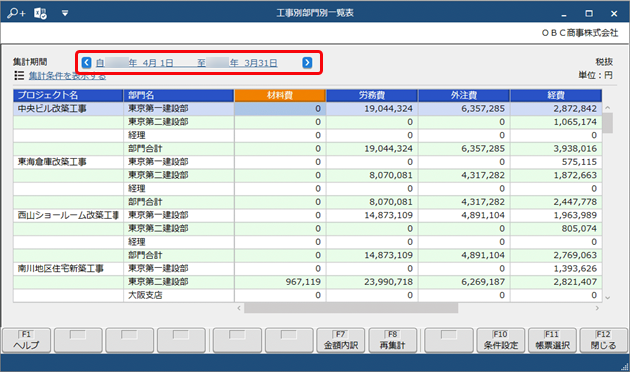Select the 経費 column header
This screenshot has height=372, width=630.
pos(556,95)
